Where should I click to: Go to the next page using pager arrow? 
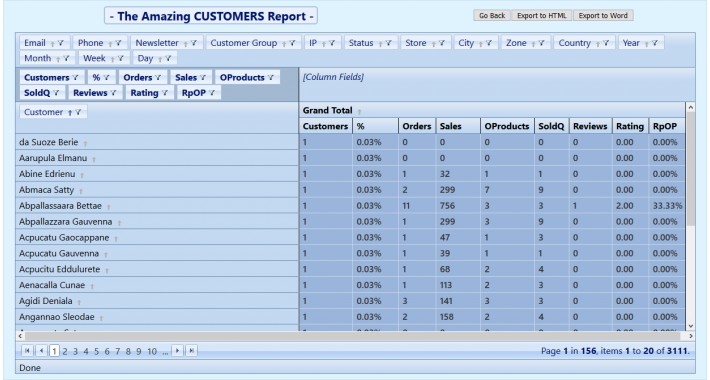click(x=178, y=351)
